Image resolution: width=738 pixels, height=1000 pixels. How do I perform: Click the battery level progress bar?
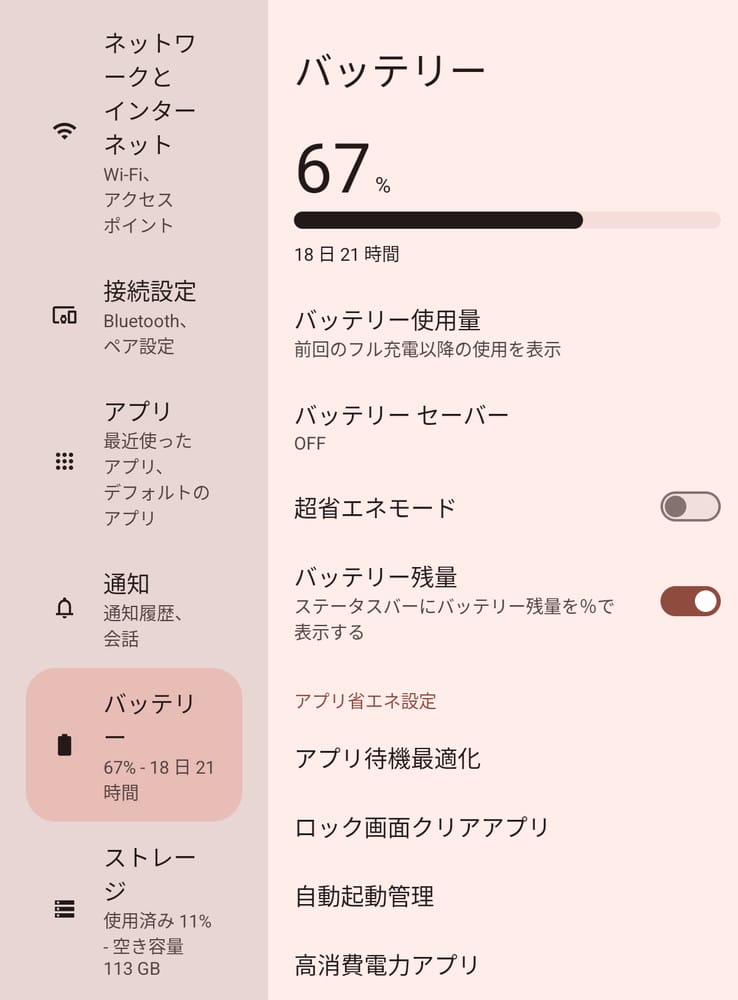(507, 220)
